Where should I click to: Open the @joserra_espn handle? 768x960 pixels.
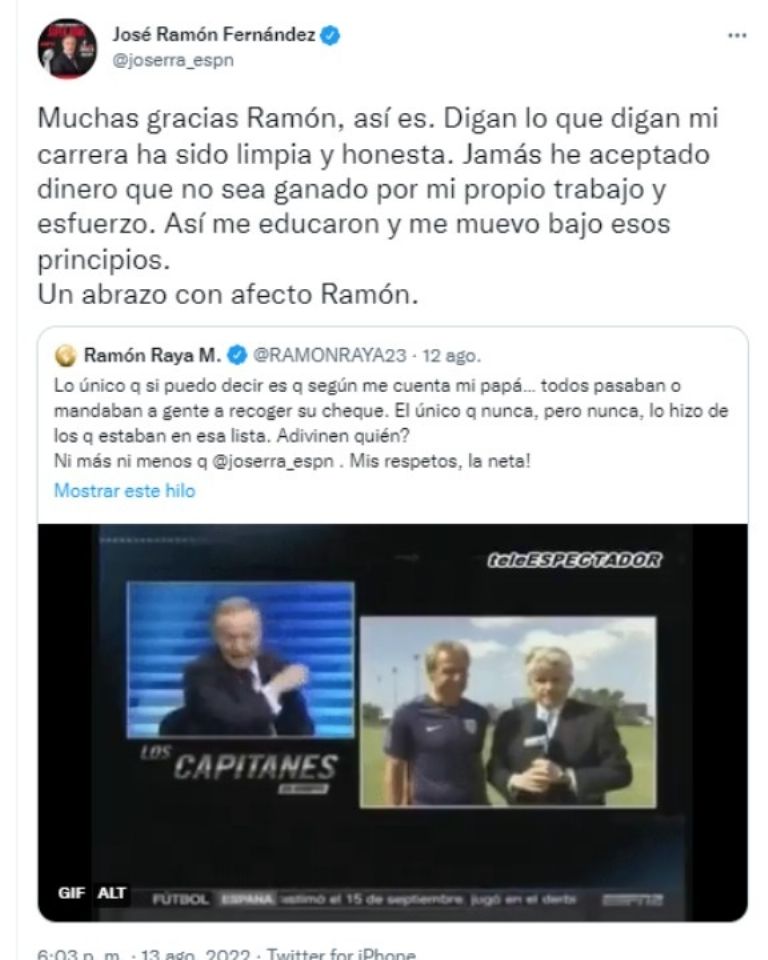[x=173, y=61]
